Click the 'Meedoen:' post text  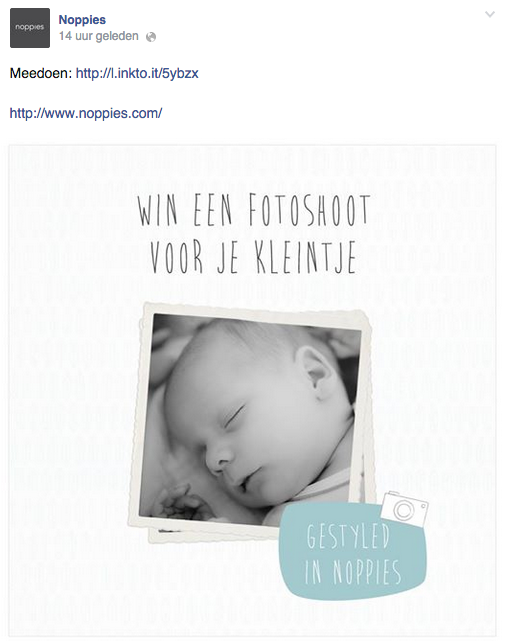(x=41, y=74)
